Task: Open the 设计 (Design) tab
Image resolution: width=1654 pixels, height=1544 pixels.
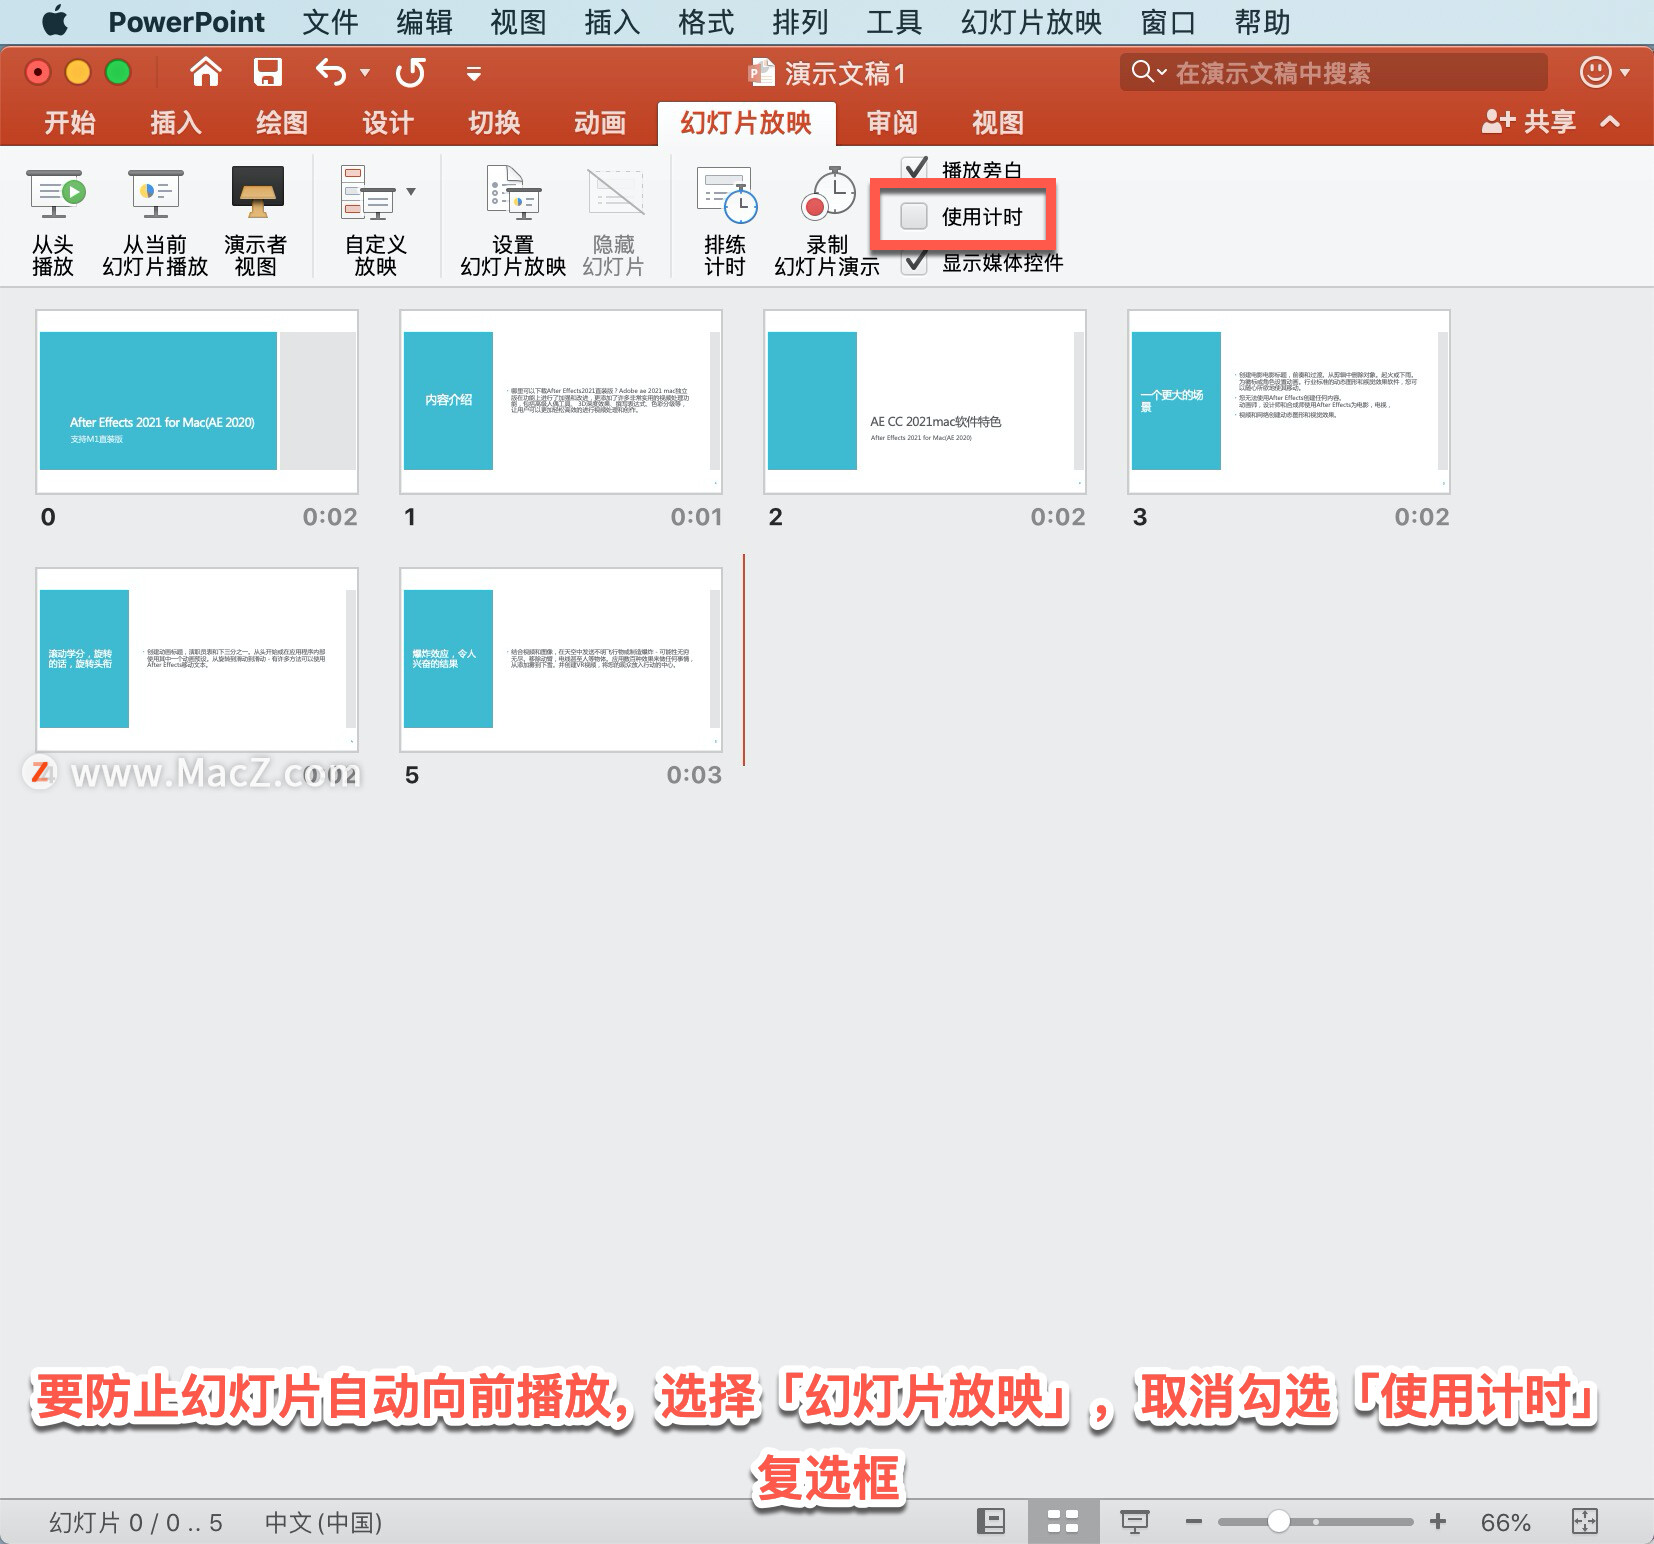Action: point(388,122)
